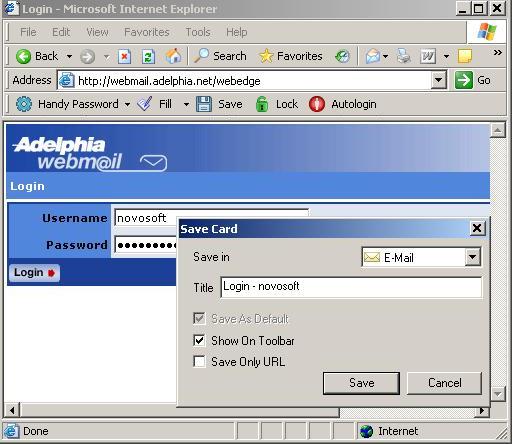Open the Fill dropdown arrow

(186, 104)
